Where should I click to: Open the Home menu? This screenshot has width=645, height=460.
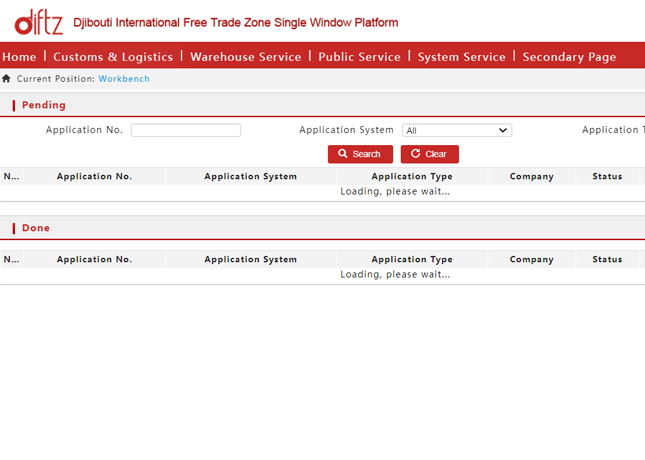click(19, 57)
